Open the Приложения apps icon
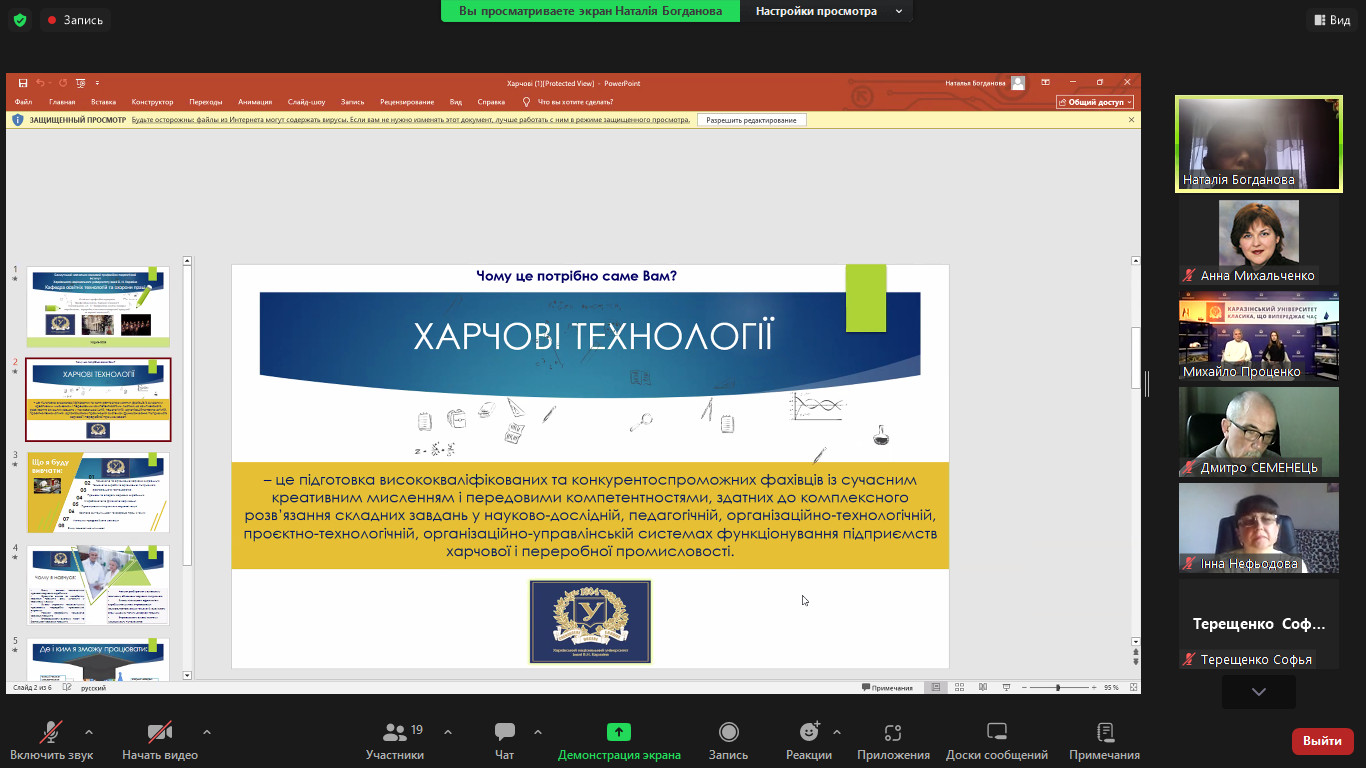 point(893,733)
